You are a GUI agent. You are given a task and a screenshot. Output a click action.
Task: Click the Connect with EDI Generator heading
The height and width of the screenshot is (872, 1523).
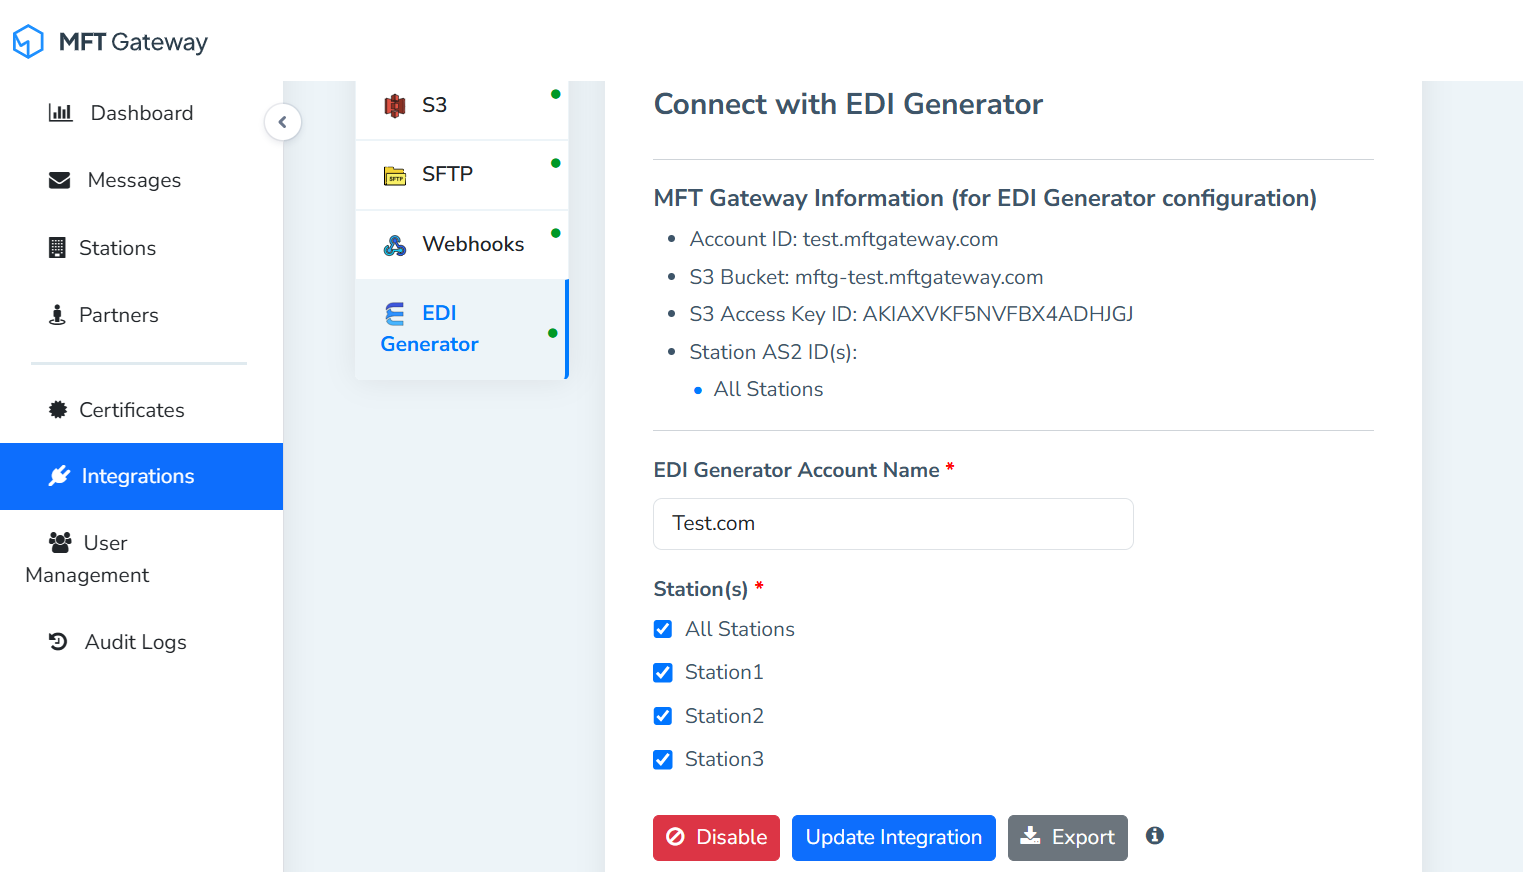point(848,104)
